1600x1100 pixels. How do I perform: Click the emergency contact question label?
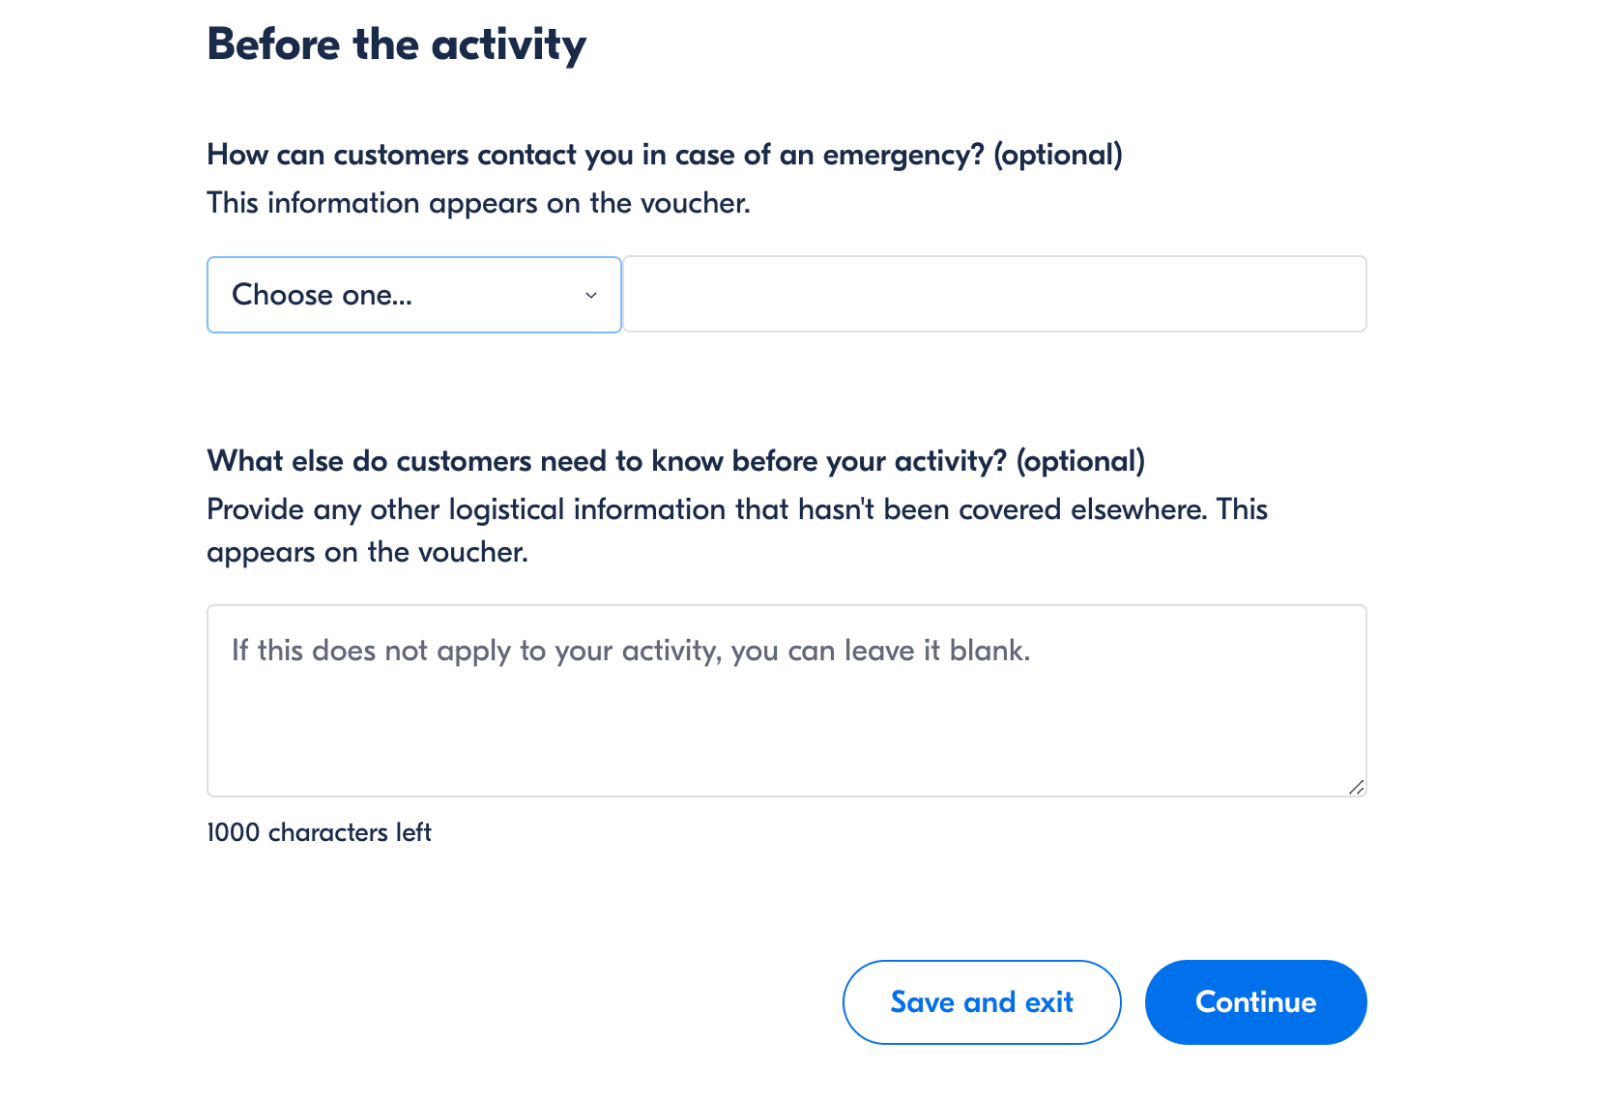[664, 154]
